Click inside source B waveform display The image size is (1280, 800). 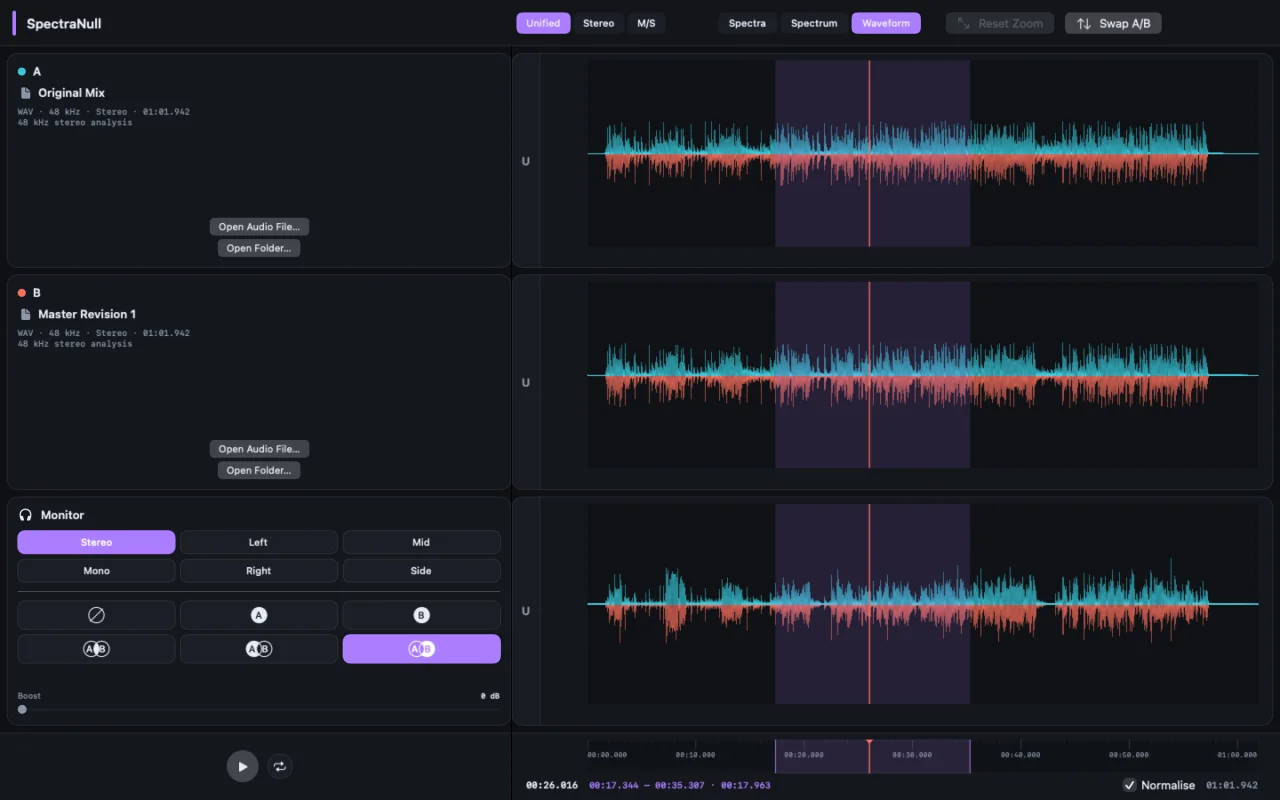(x=923, y=375)
